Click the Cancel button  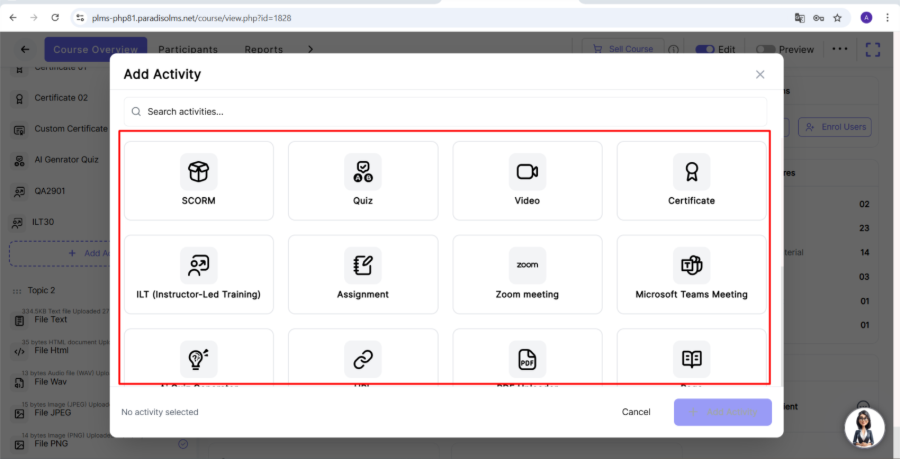click(x=636, y=412)
